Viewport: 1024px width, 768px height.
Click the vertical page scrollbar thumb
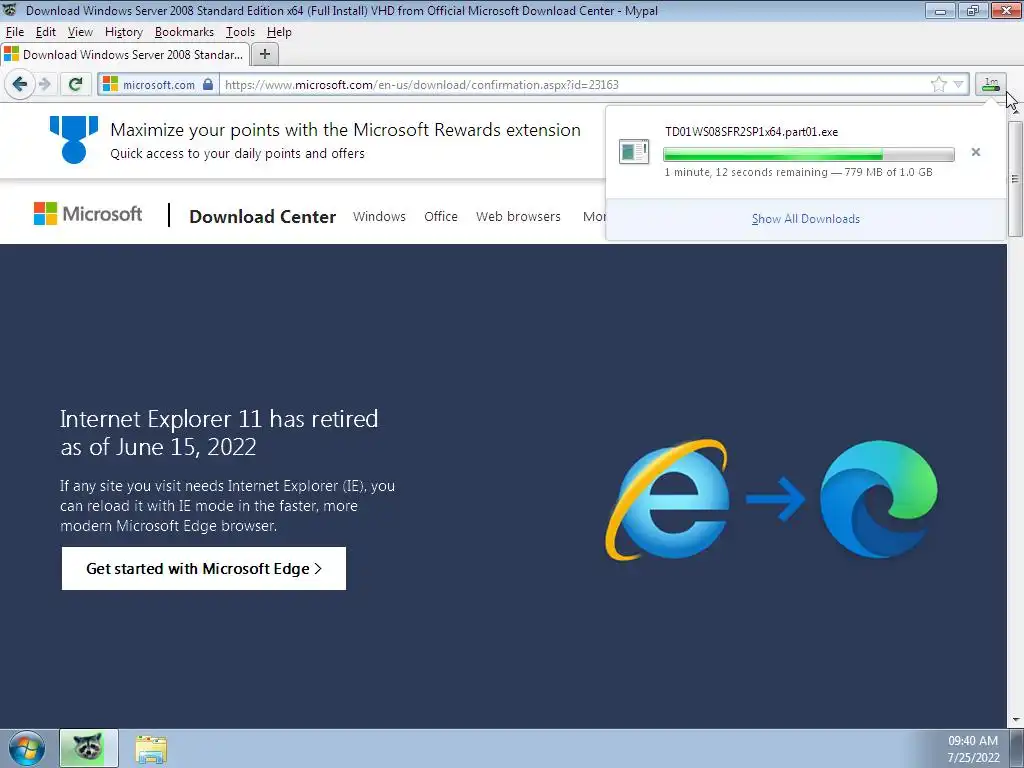tap(1015, 178)
